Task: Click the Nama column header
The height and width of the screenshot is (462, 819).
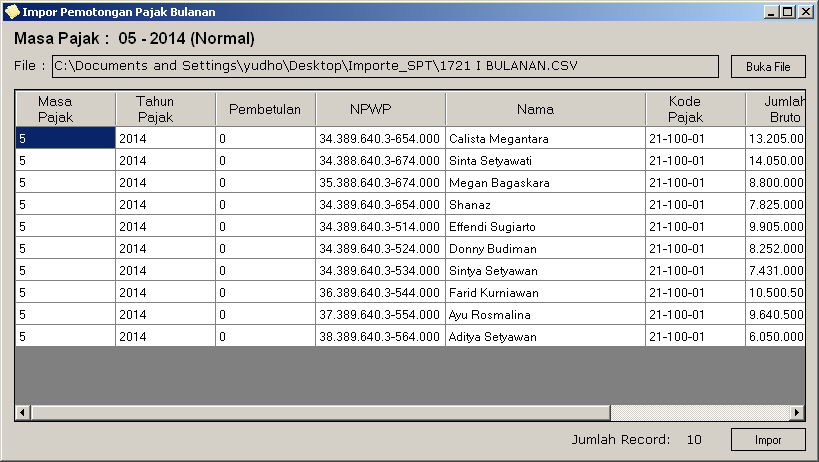Action: tap(545, 109)
